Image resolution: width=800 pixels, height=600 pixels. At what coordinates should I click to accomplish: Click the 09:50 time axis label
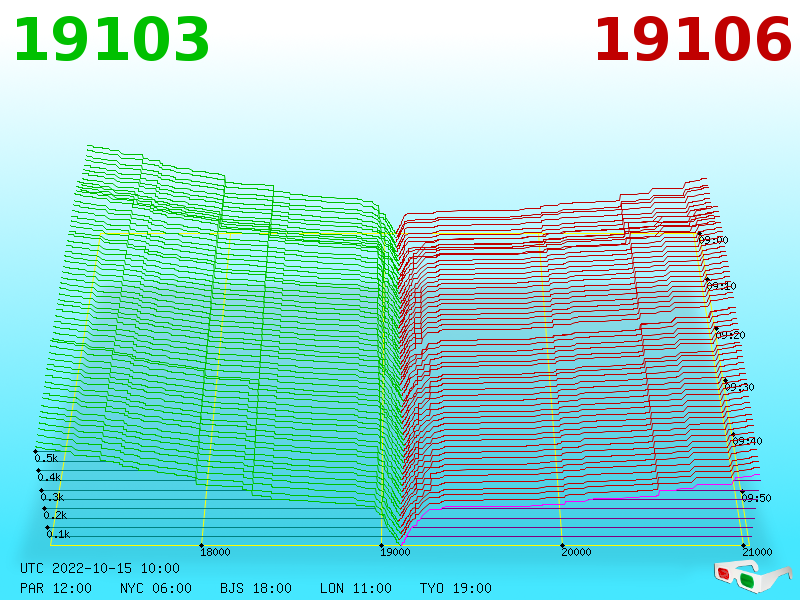(756, 498)
